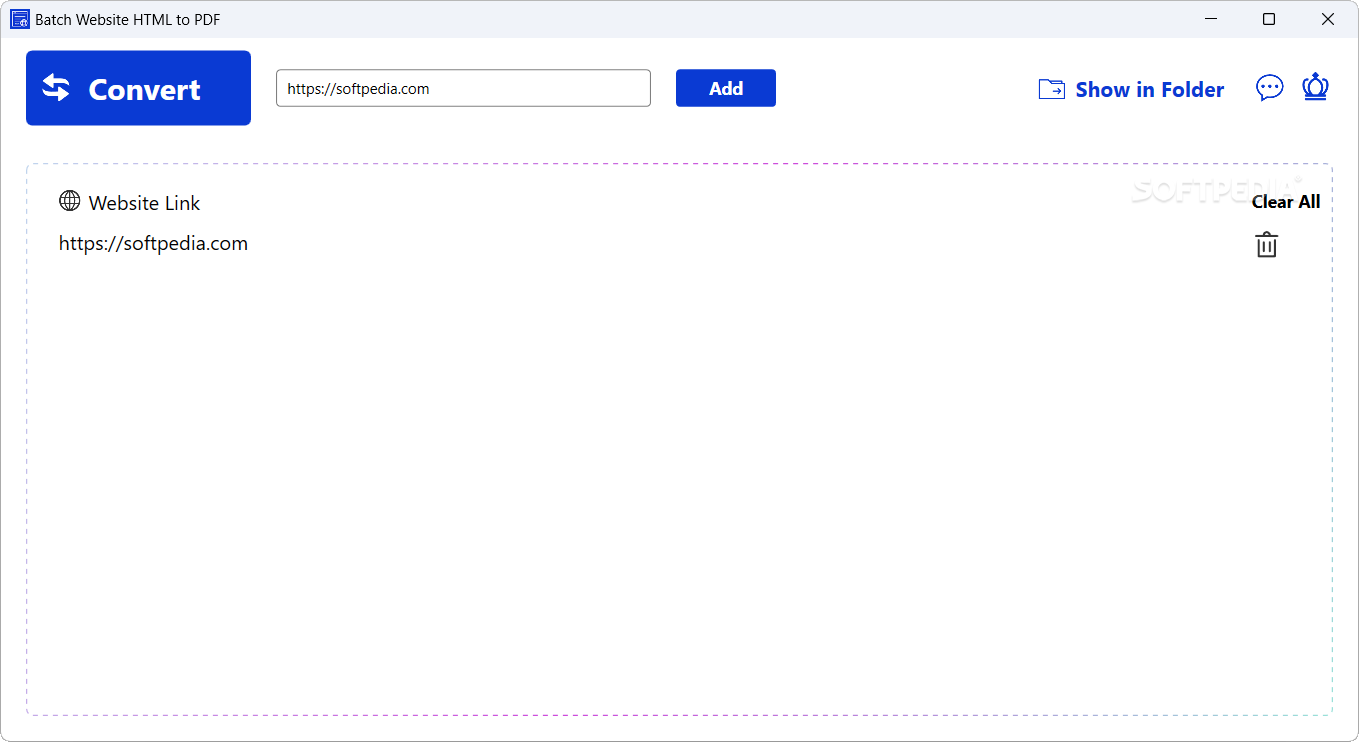
Task: Maximize the application window
Action: [x=1269, y=19]
